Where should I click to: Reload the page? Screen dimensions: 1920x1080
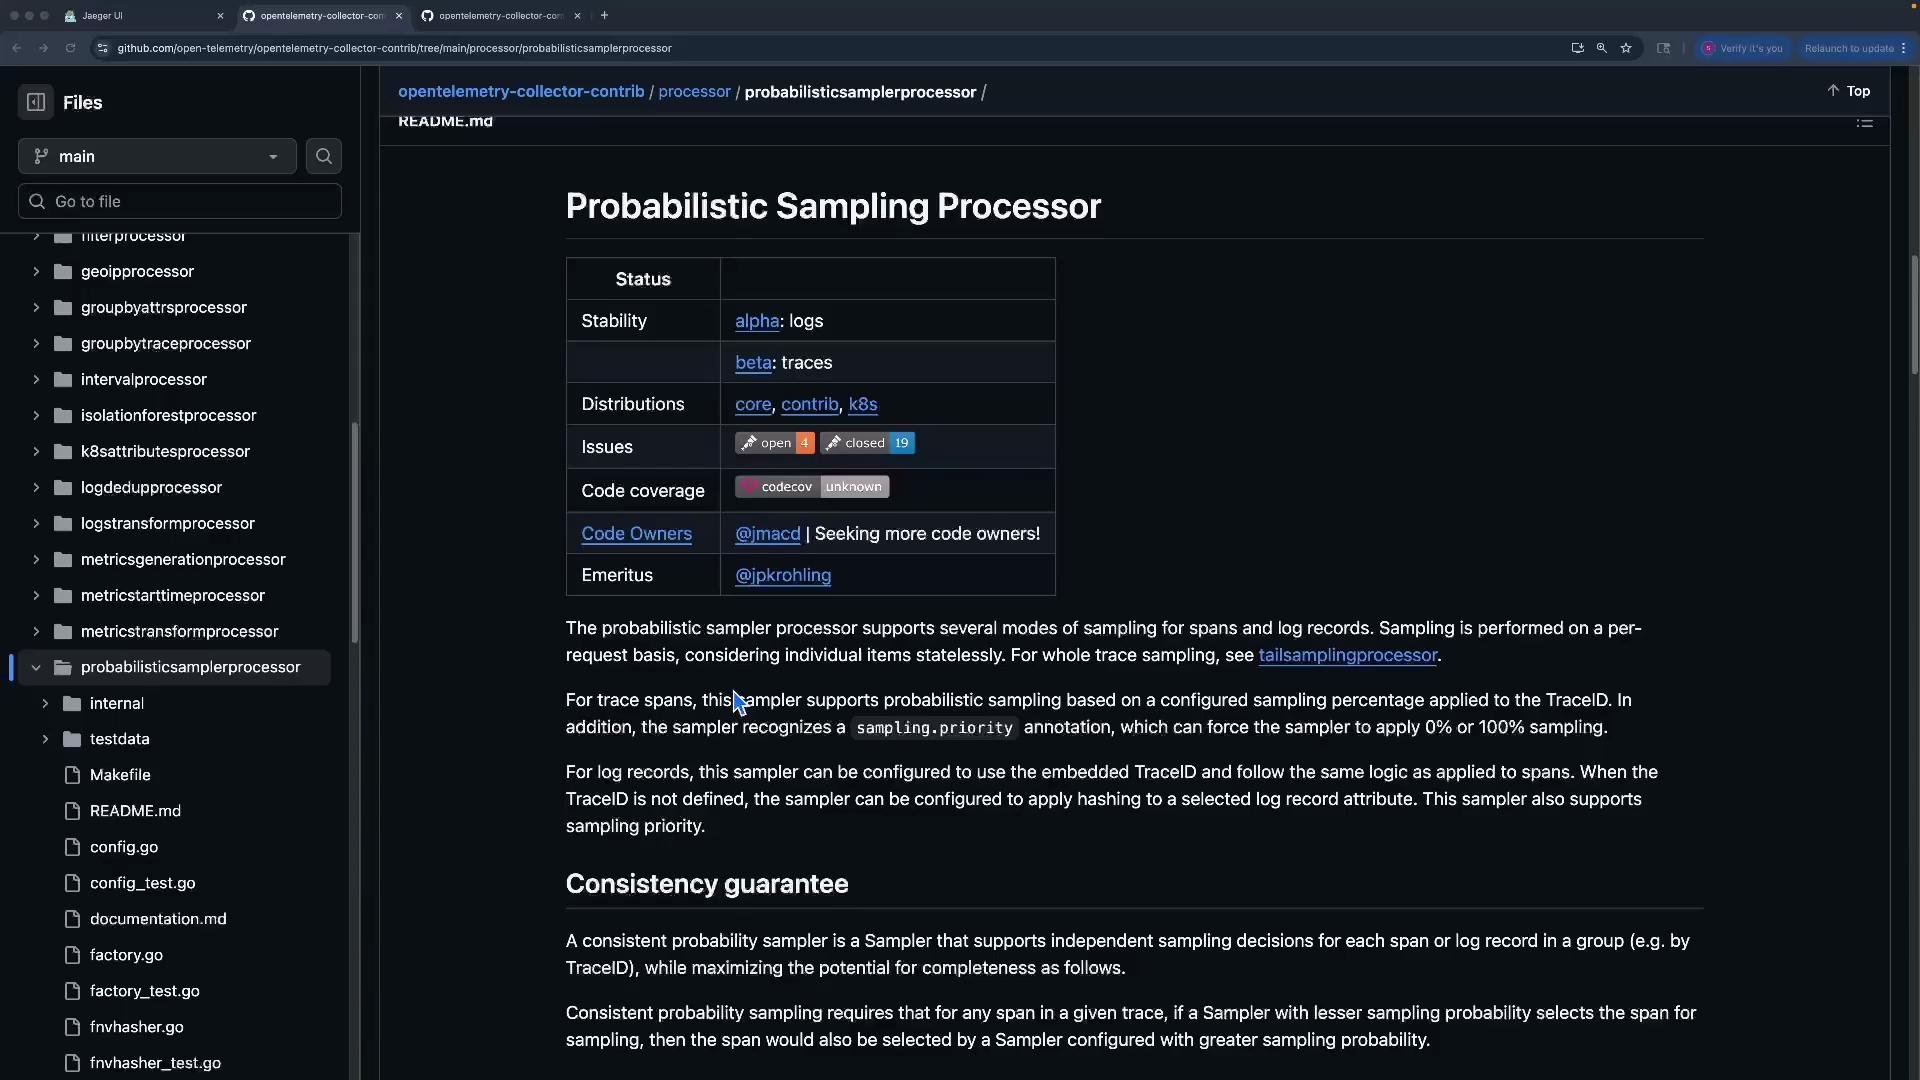[x=70, y=48]
